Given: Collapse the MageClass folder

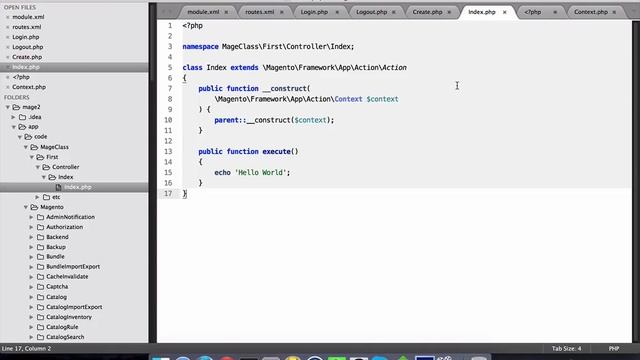Looking at the screenshot, I should pos(26,147).
